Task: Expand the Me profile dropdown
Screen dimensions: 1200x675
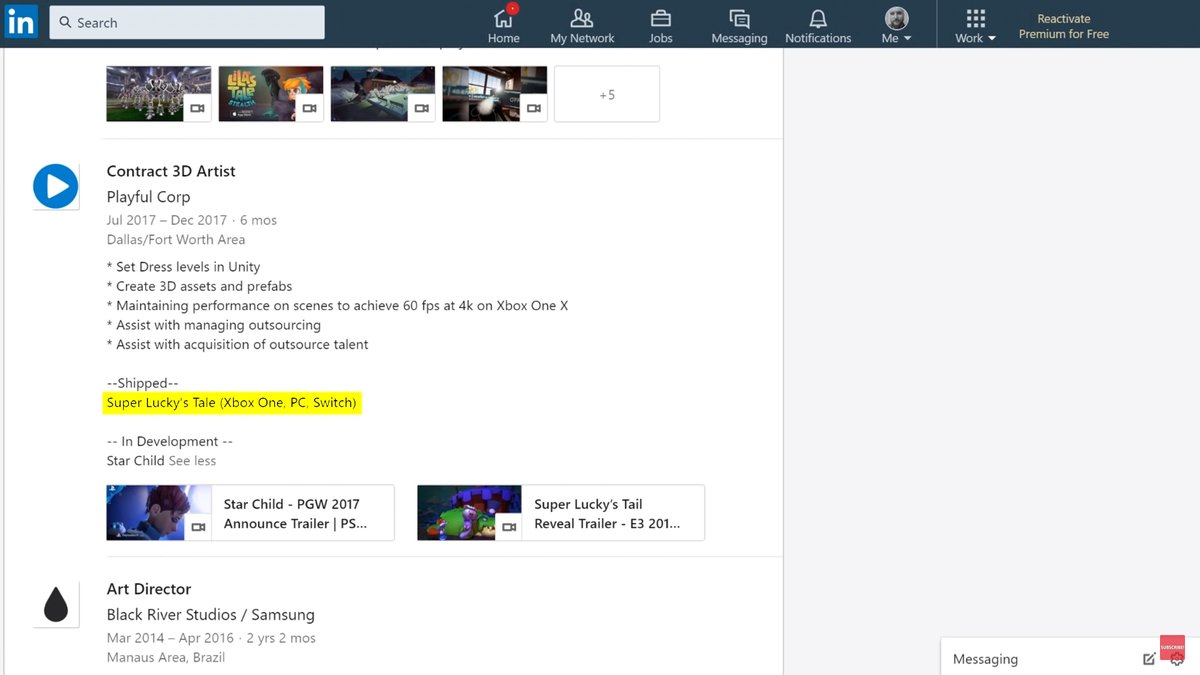Action: (x=896, y=25)
